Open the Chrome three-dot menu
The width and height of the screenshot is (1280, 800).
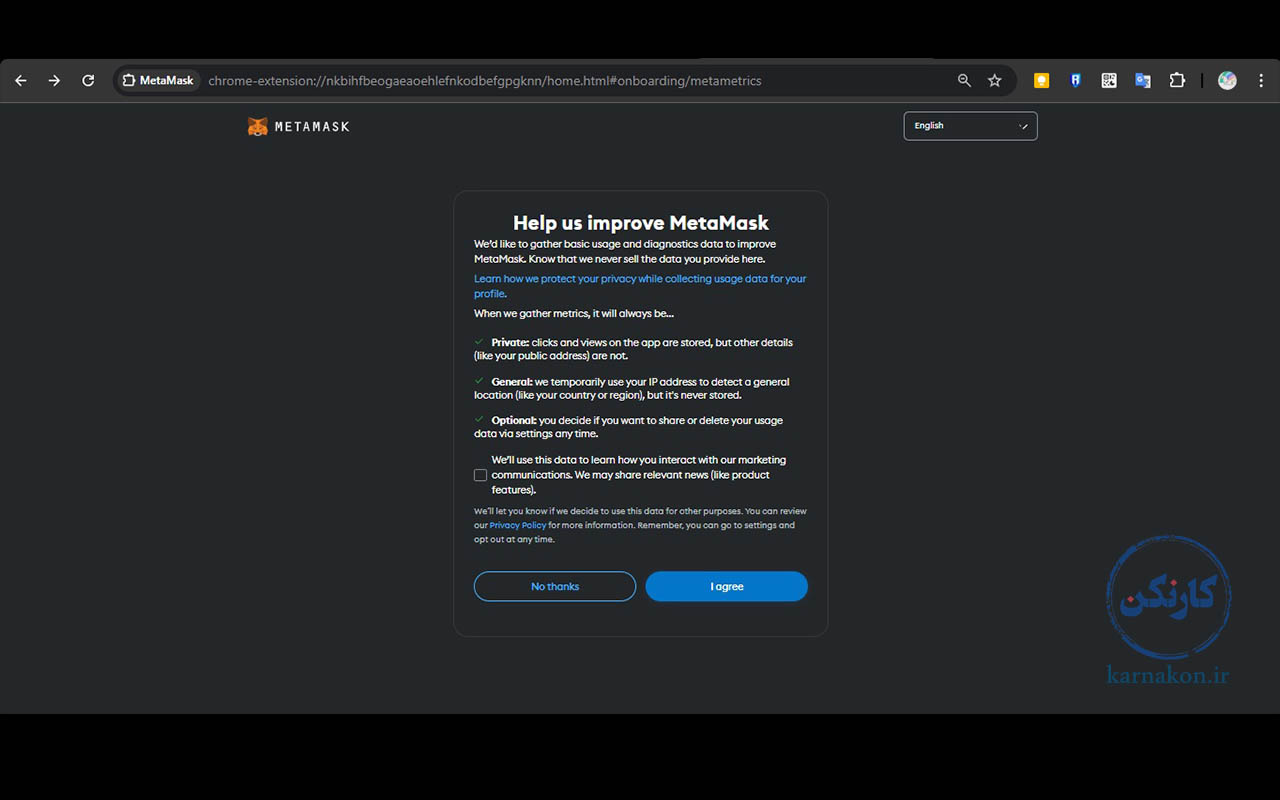pyautogui.click(x=1261, y=81)
